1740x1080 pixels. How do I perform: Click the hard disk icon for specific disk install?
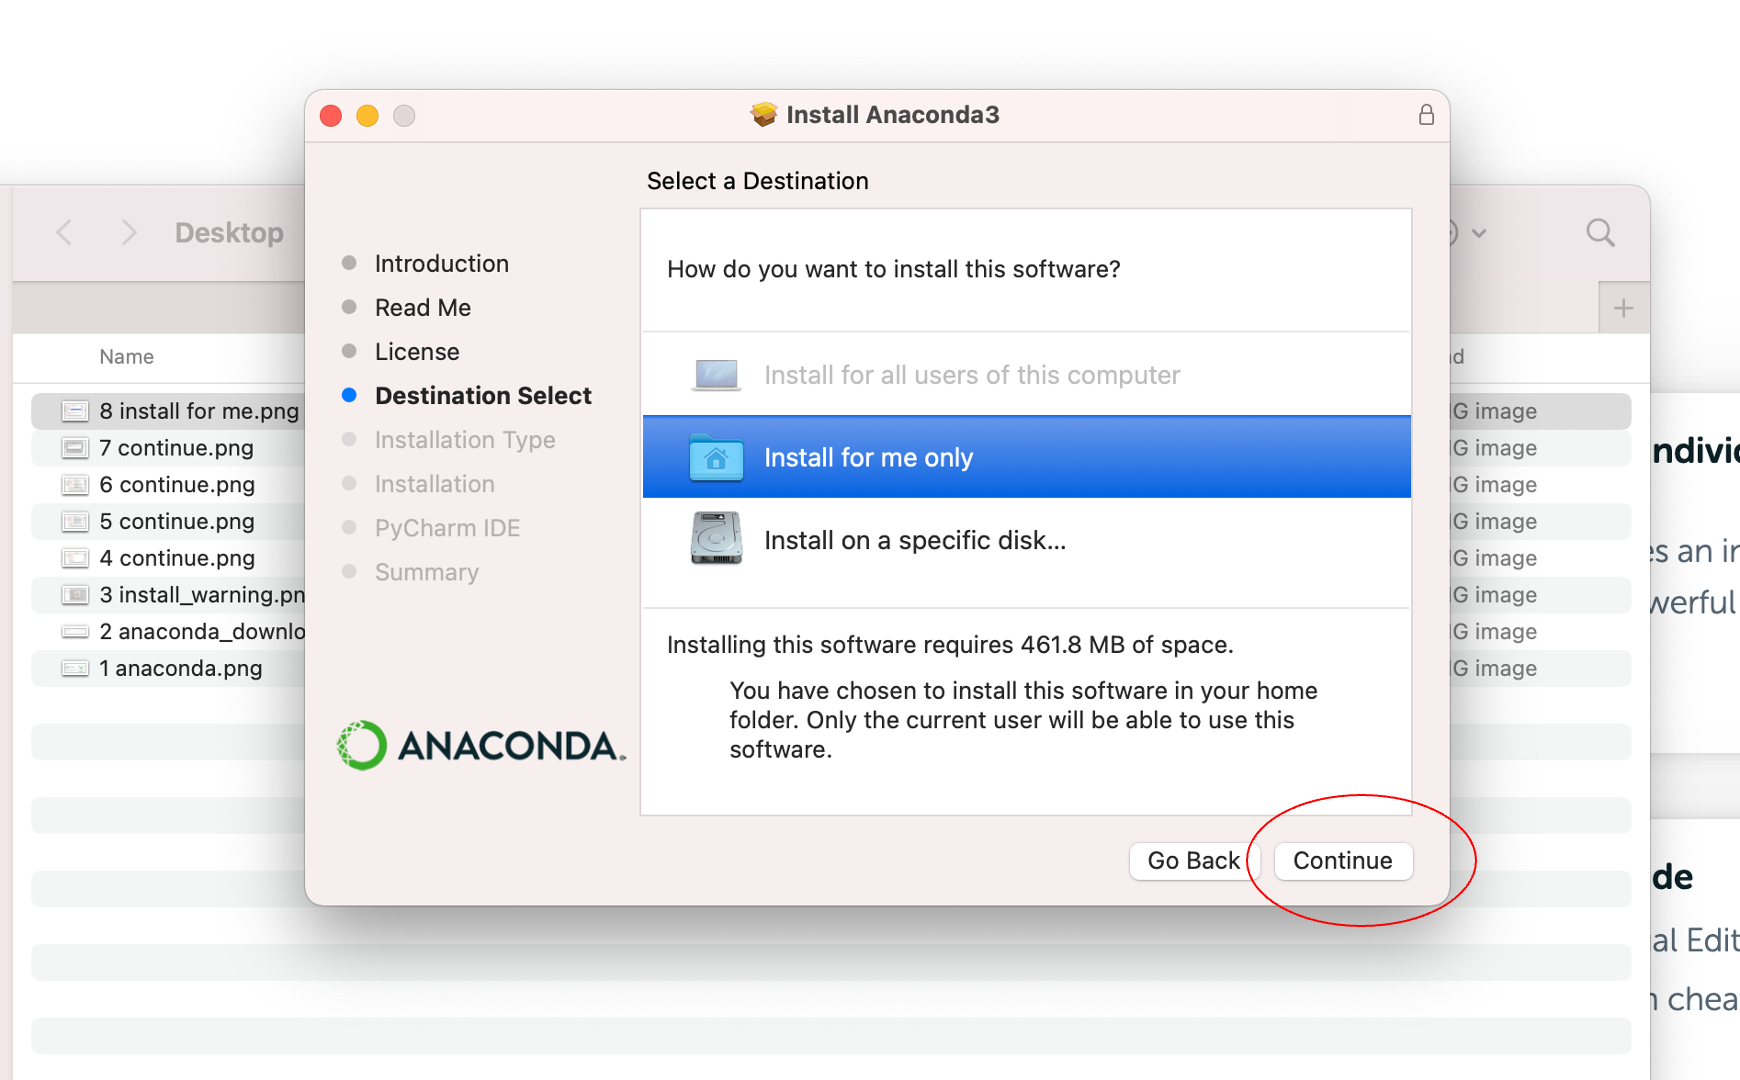715,539
